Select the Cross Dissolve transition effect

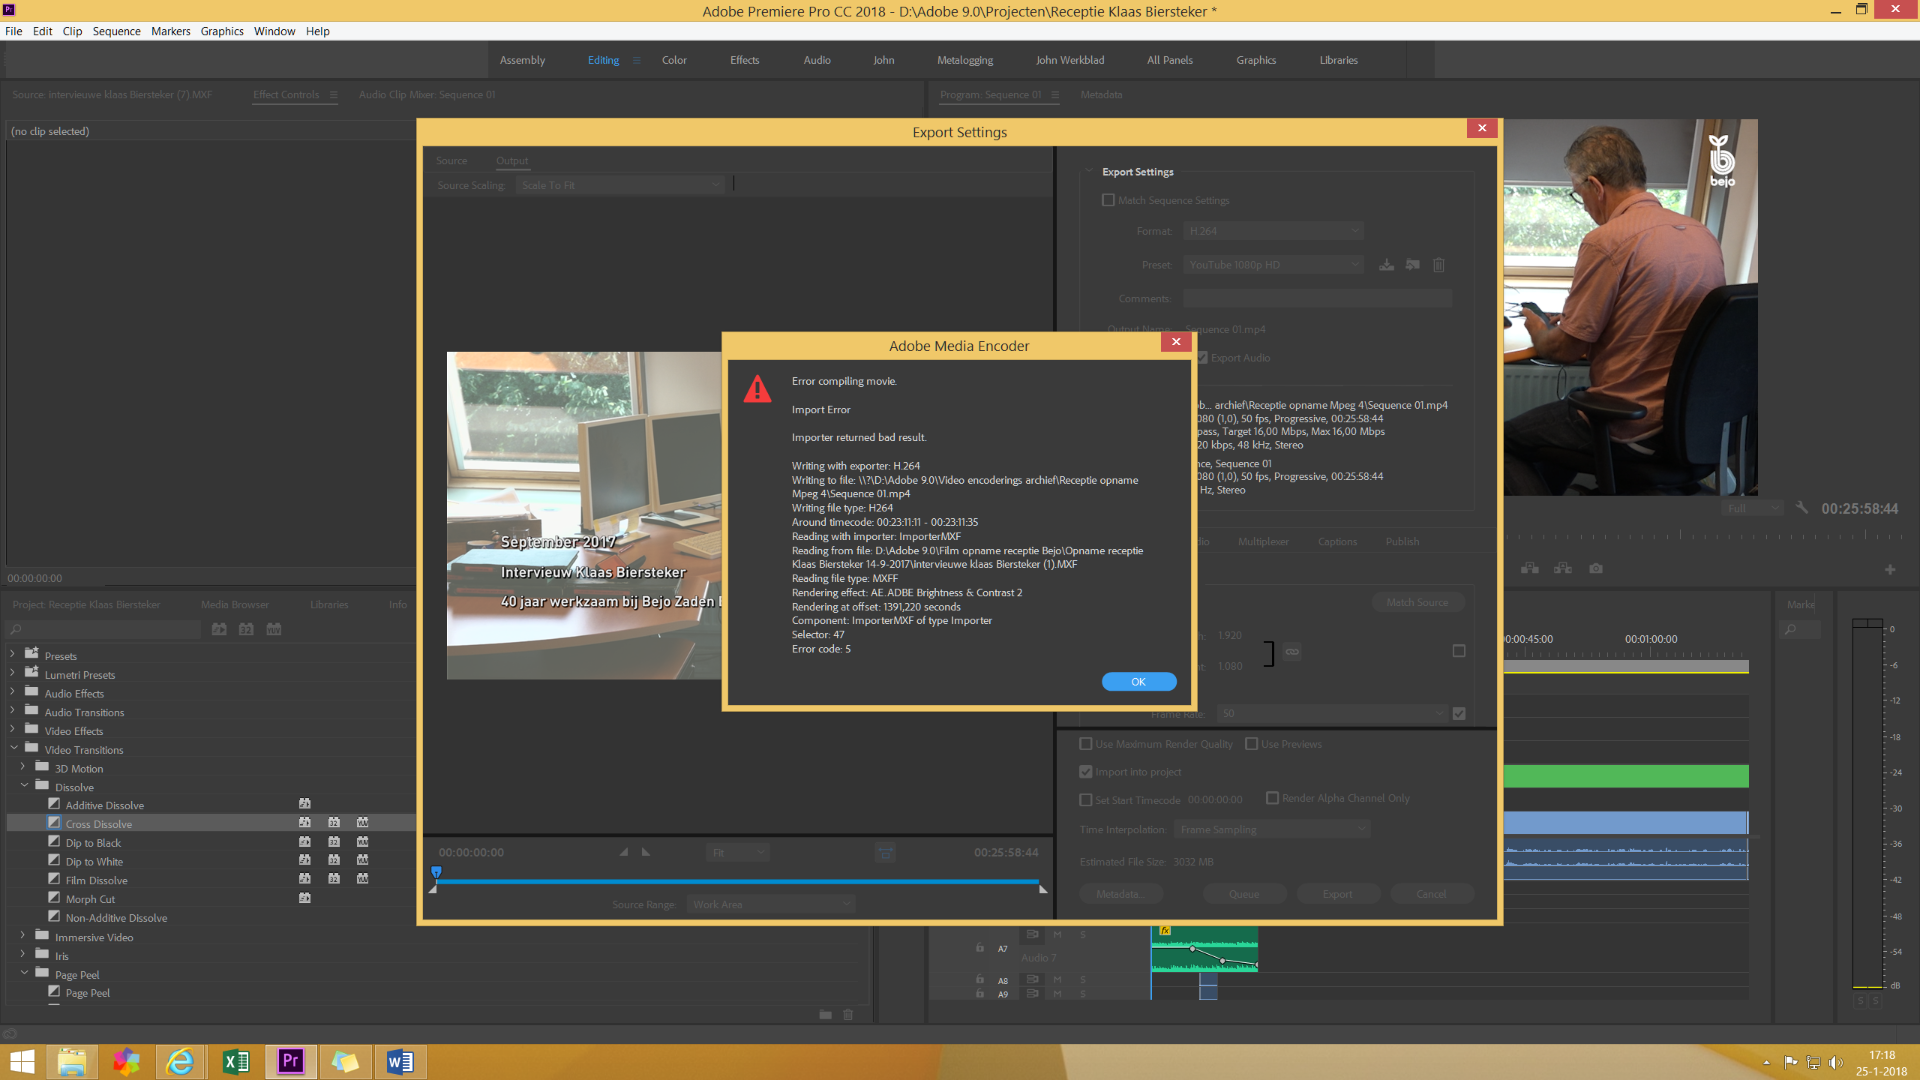click(98, 823)
